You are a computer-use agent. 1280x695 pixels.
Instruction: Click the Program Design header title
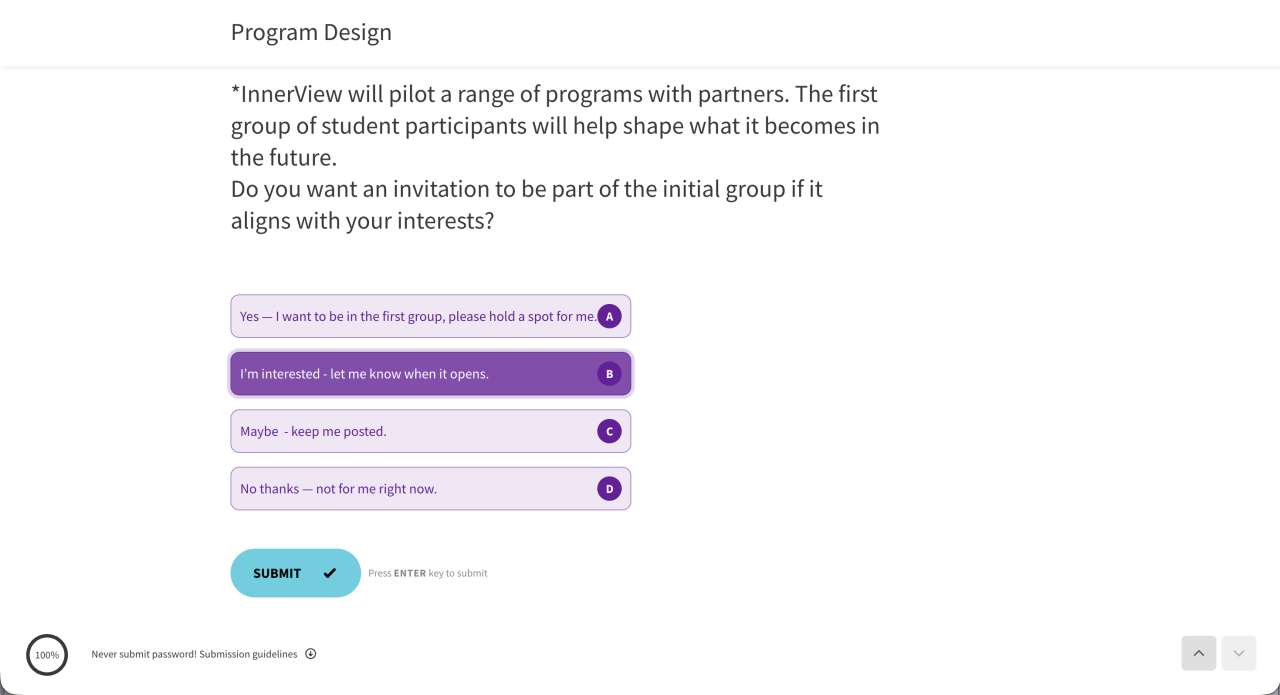click(x=311, y=32)
